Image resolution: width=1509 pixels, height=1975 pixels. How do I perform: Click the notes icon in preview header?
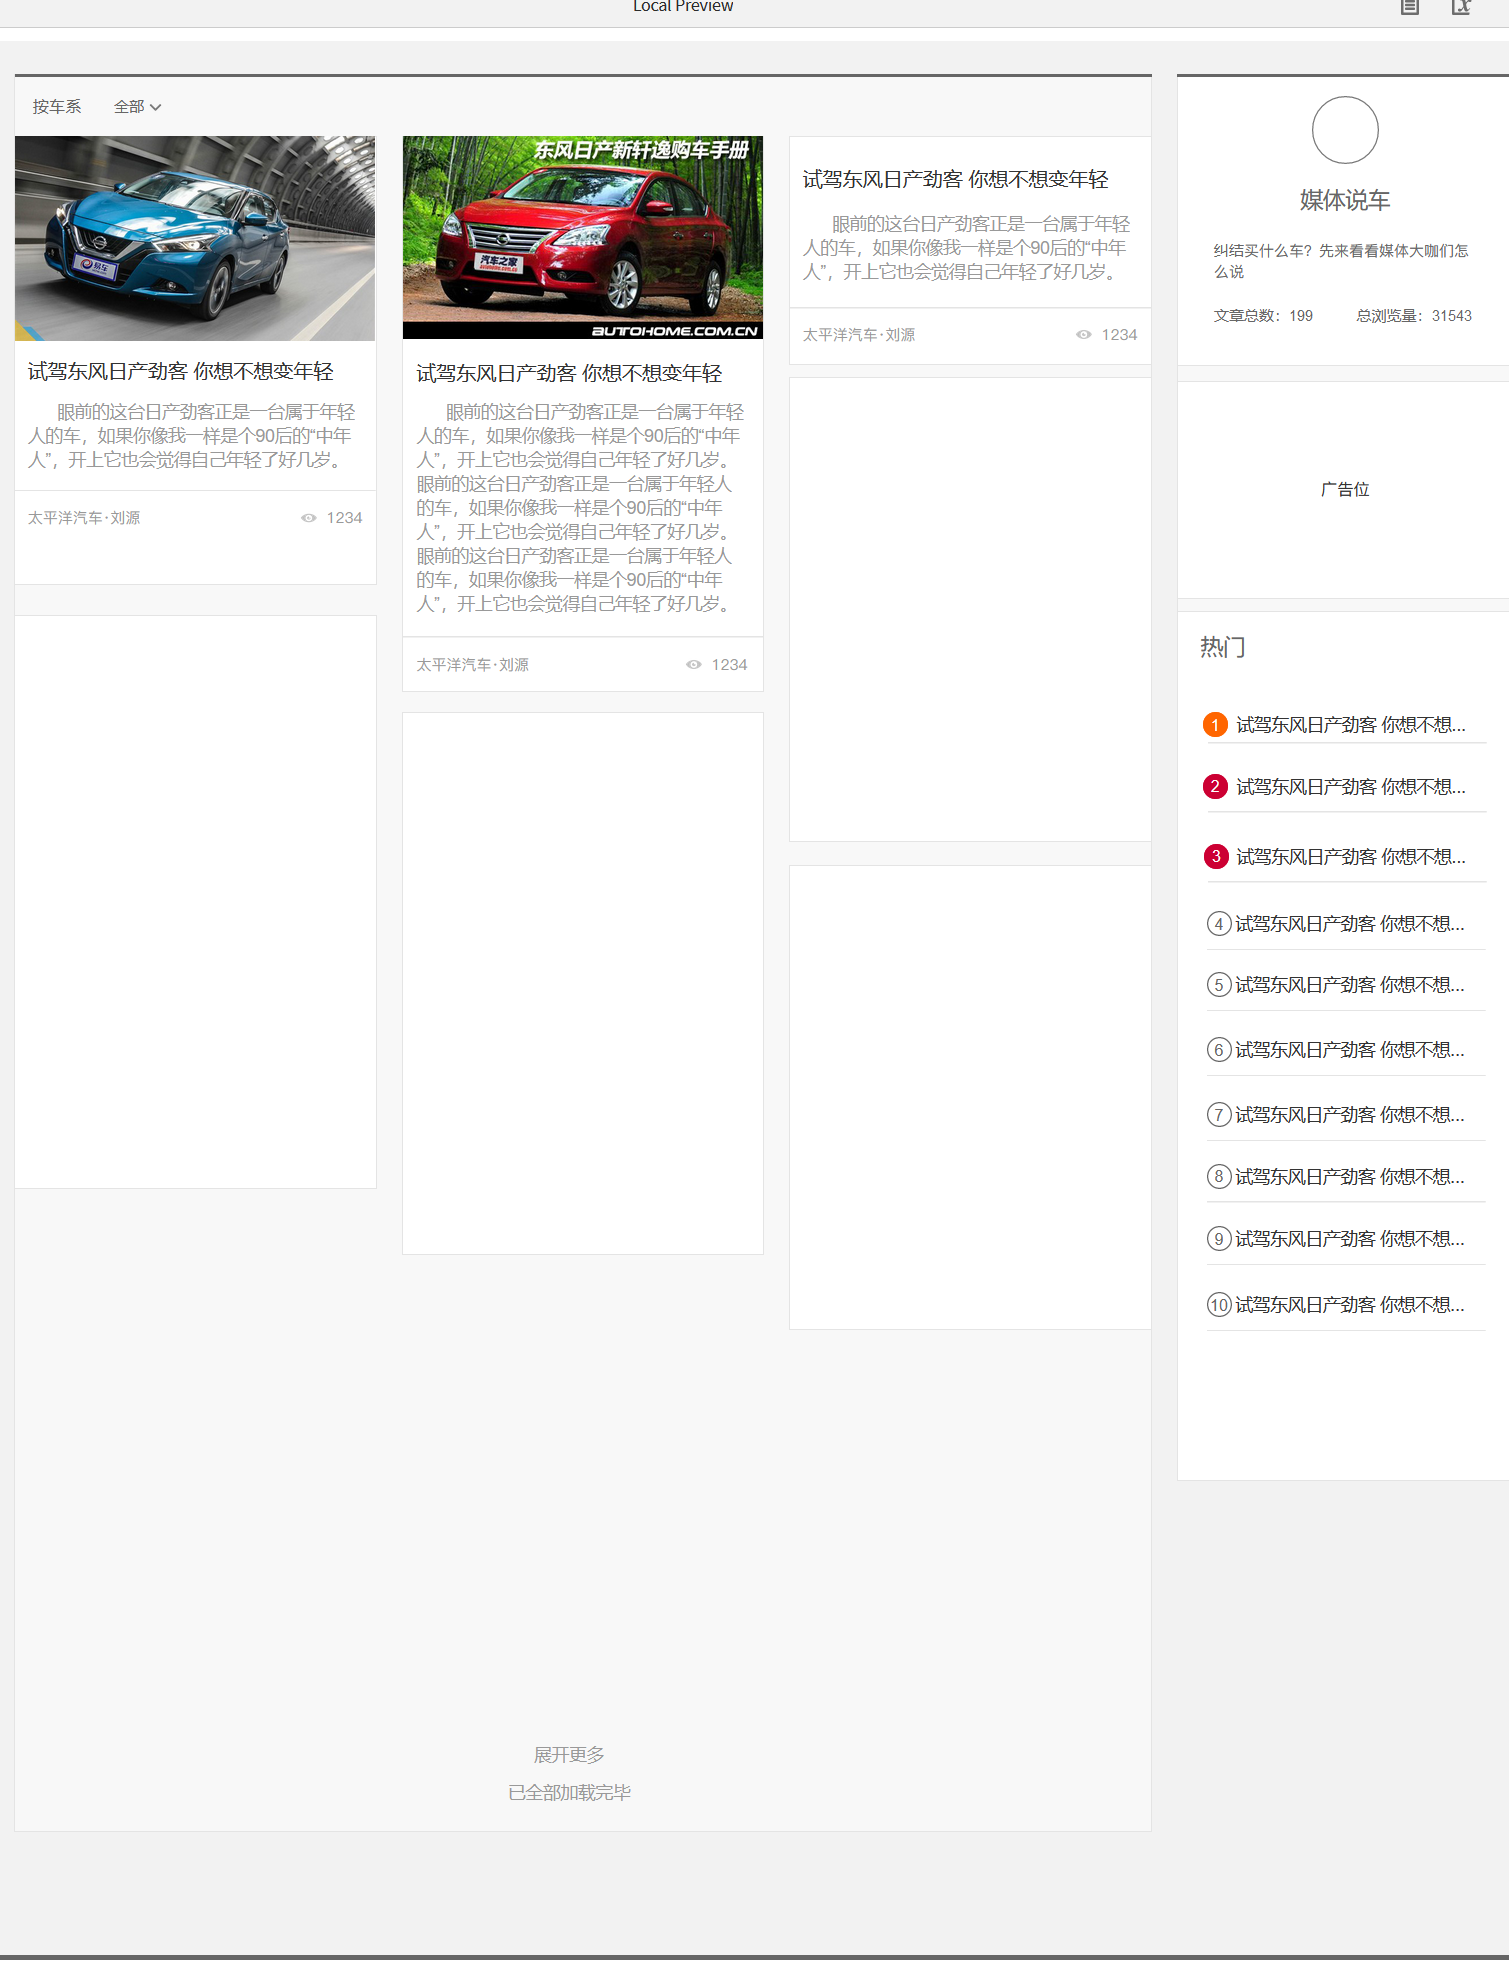coord(1410,7)
